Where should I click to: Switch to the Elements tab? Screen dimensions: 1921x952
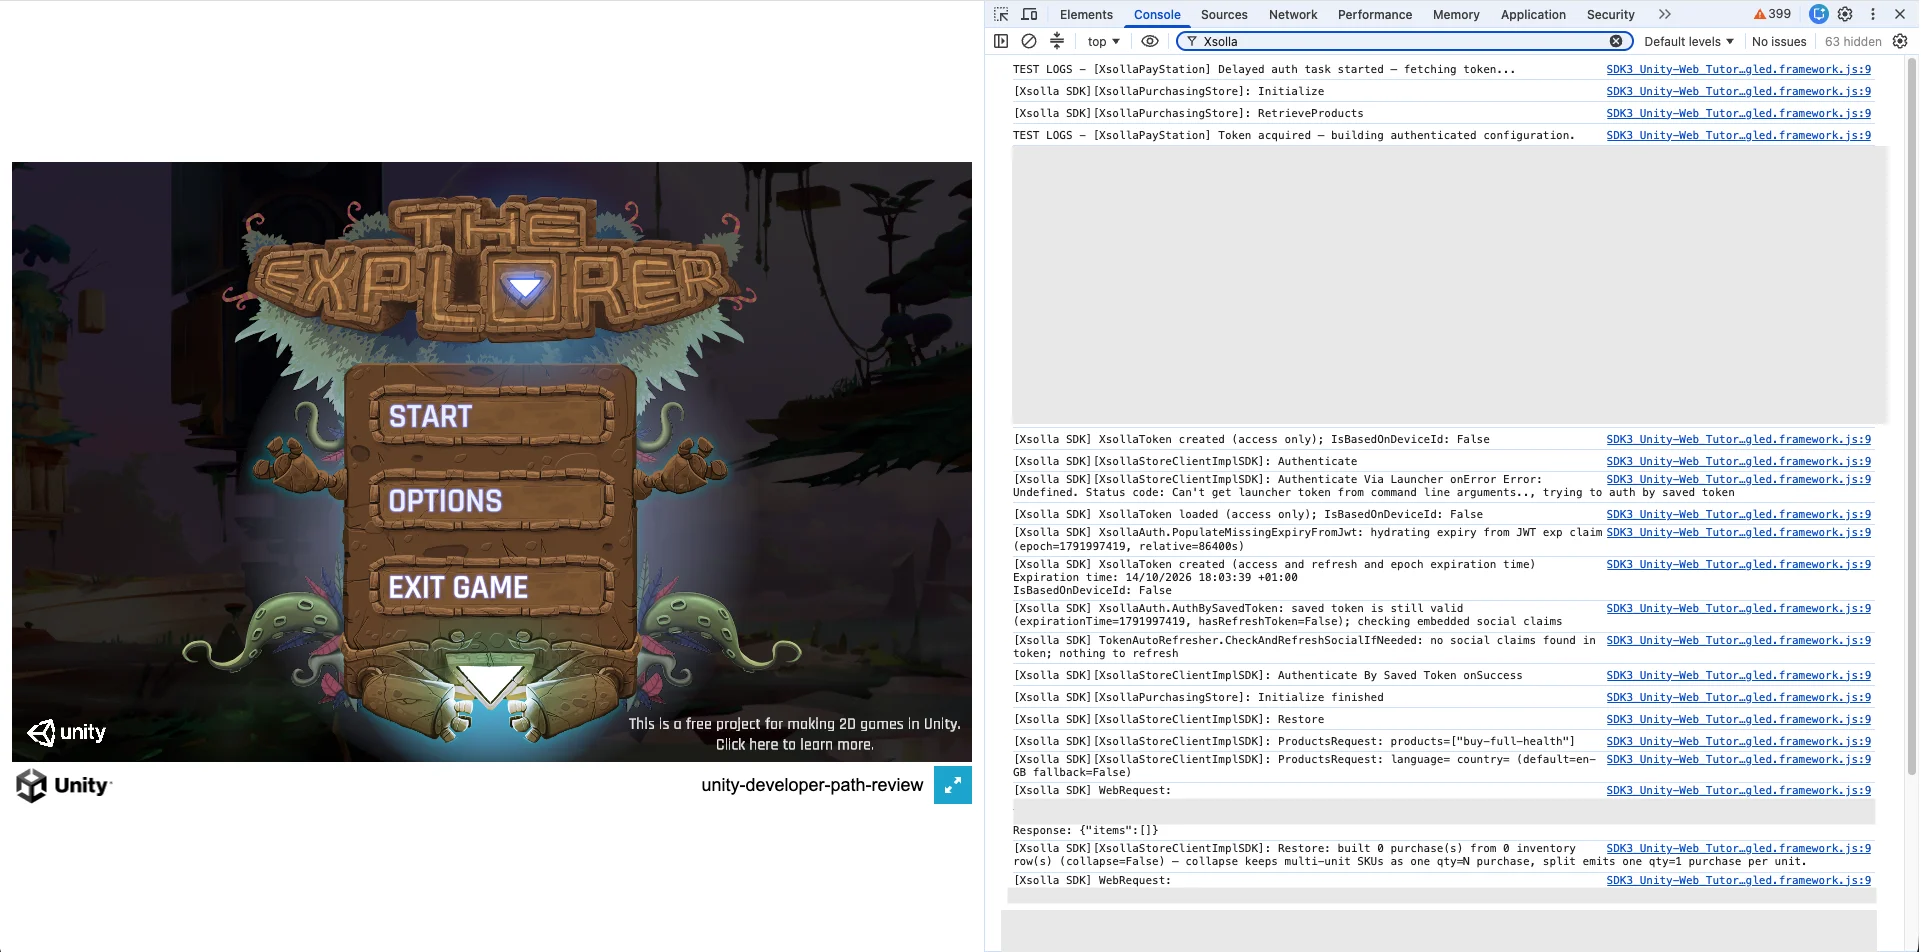pyautogui.click(x=1086, y=14)
